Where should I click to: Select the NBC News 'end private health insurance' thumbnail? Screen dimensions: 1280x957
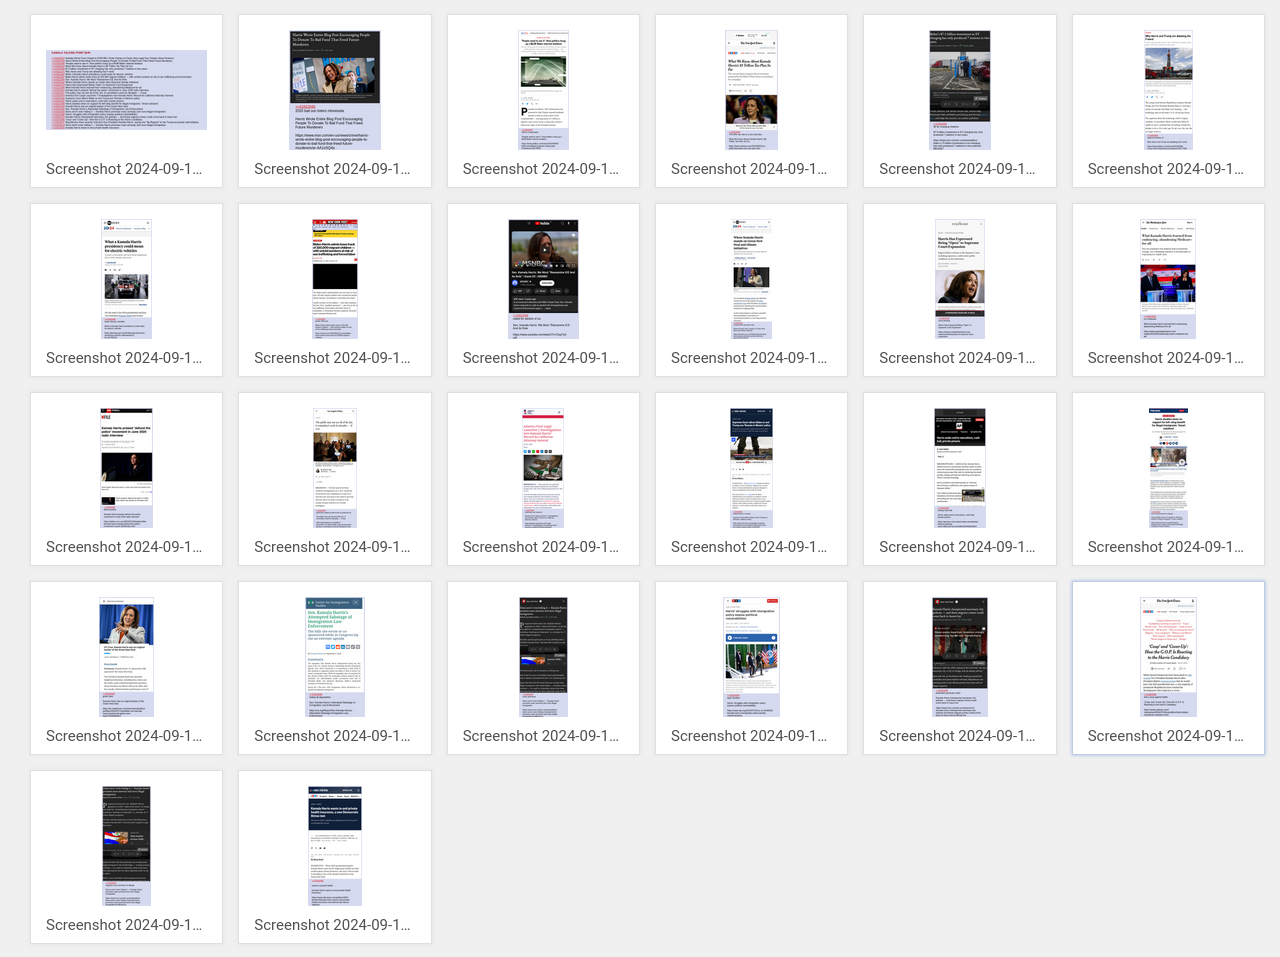click(335, 846)
